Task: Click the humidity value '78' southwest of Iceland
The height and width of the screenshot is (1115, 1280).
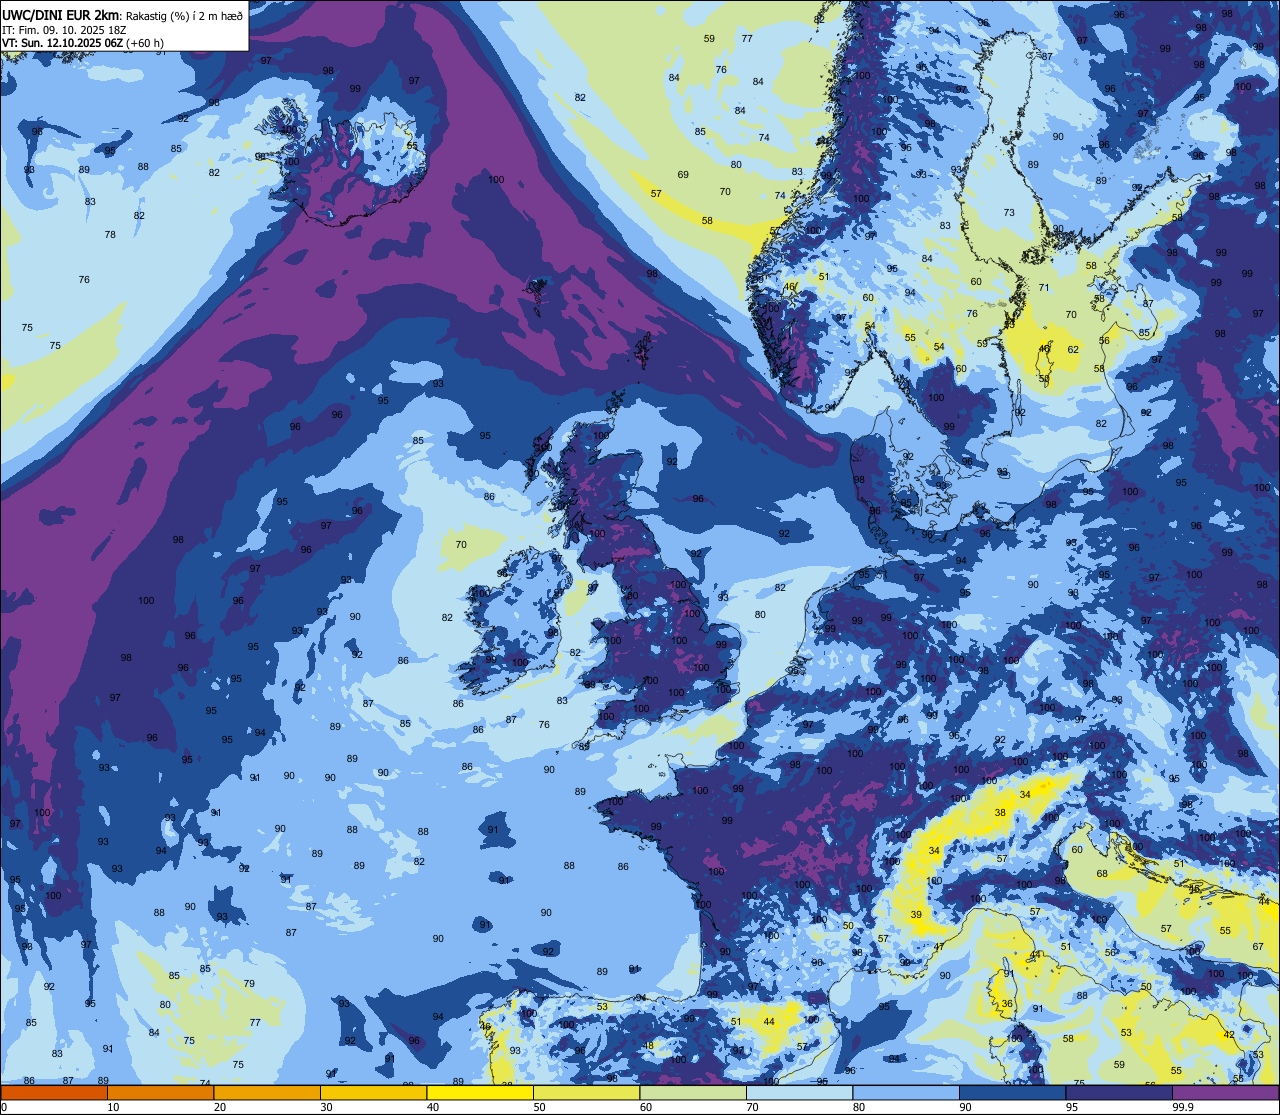Action: [x=110, y=235]
